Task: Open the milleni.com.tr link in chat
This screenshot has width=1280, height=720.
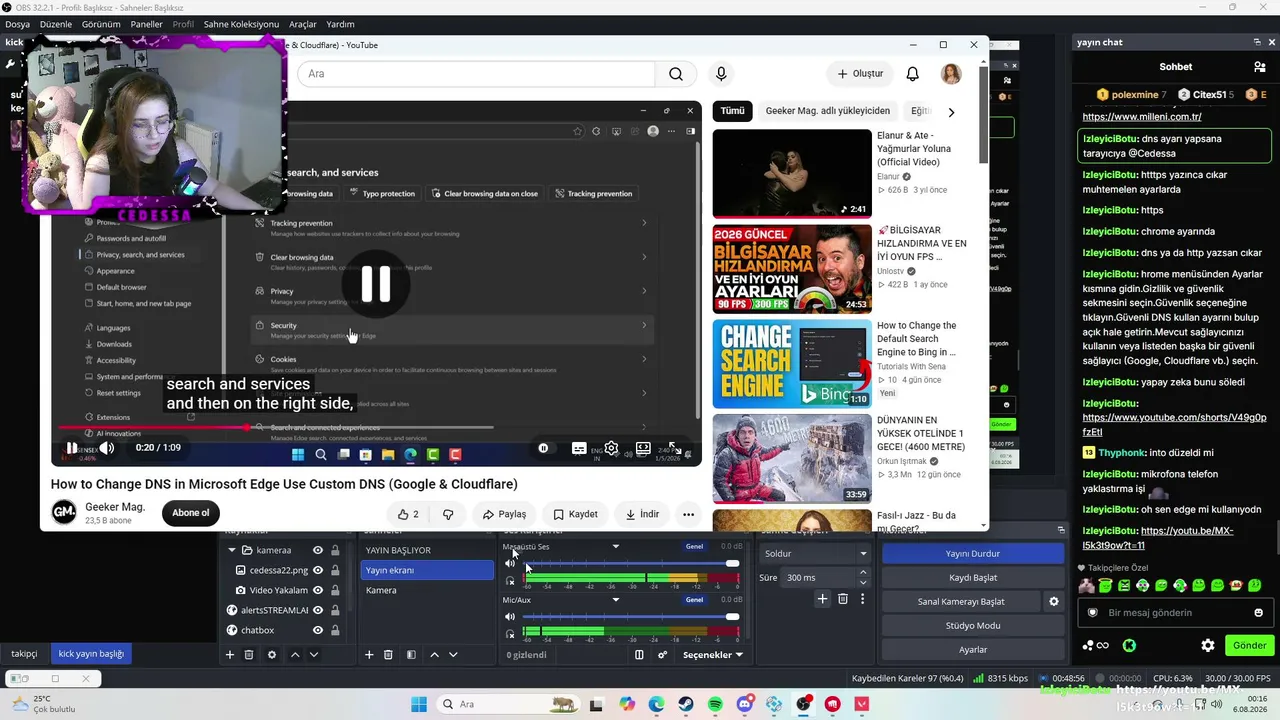Action: tap(1142, 117)
